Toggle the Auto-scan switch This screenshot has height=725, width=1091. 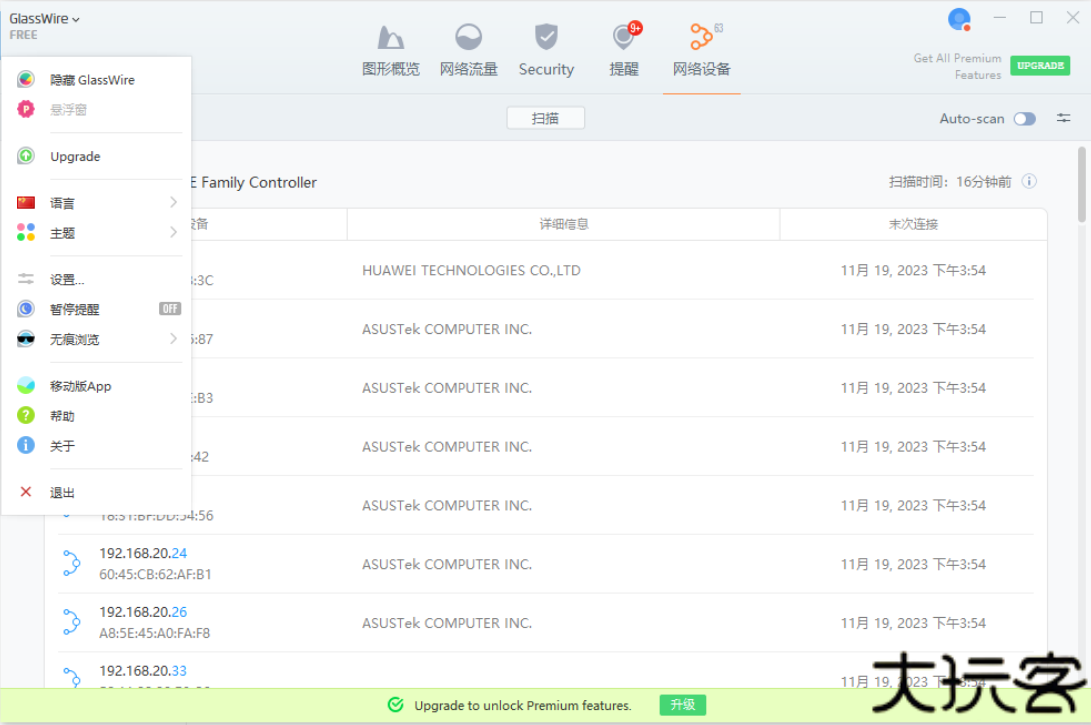pos(1024,119)
